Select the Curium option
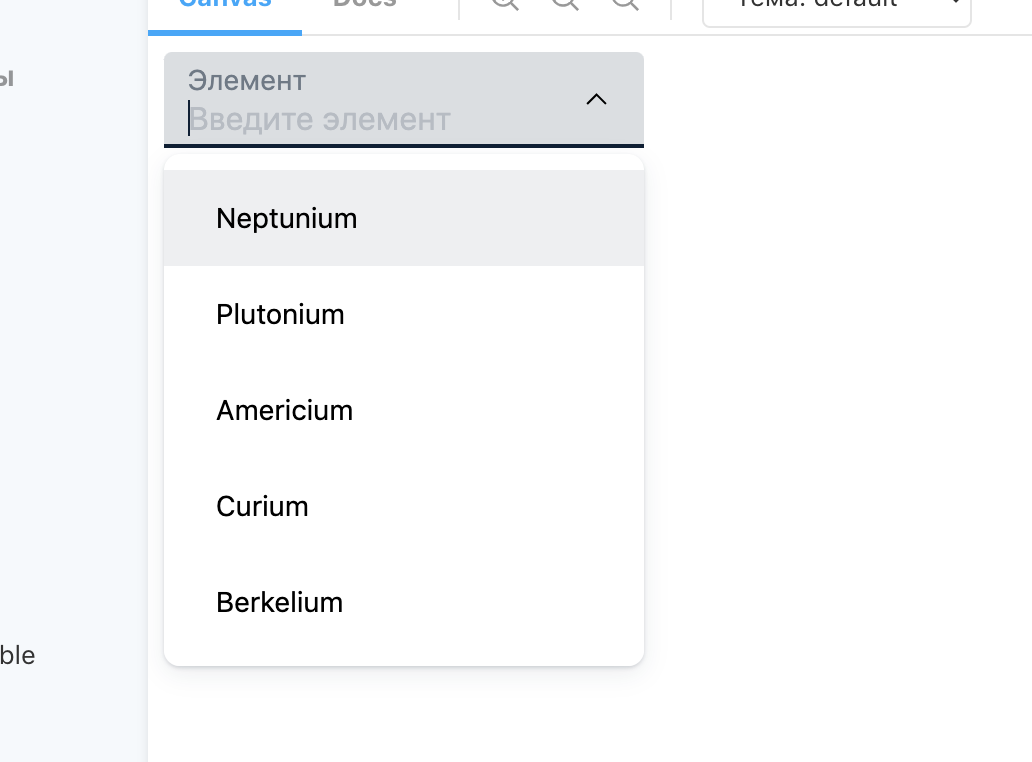The image size is (1032, 762). [403, 506]
